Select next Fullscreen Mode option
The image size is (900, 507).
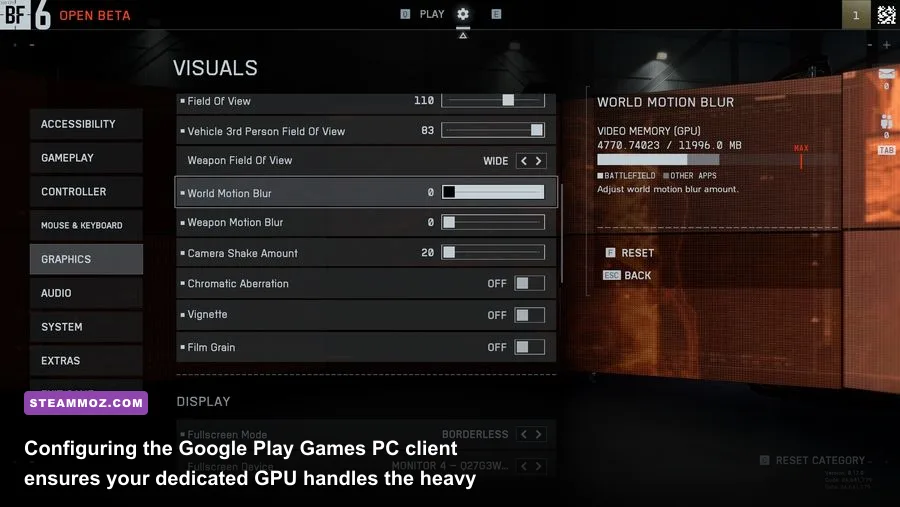click(x=538, y=435)
